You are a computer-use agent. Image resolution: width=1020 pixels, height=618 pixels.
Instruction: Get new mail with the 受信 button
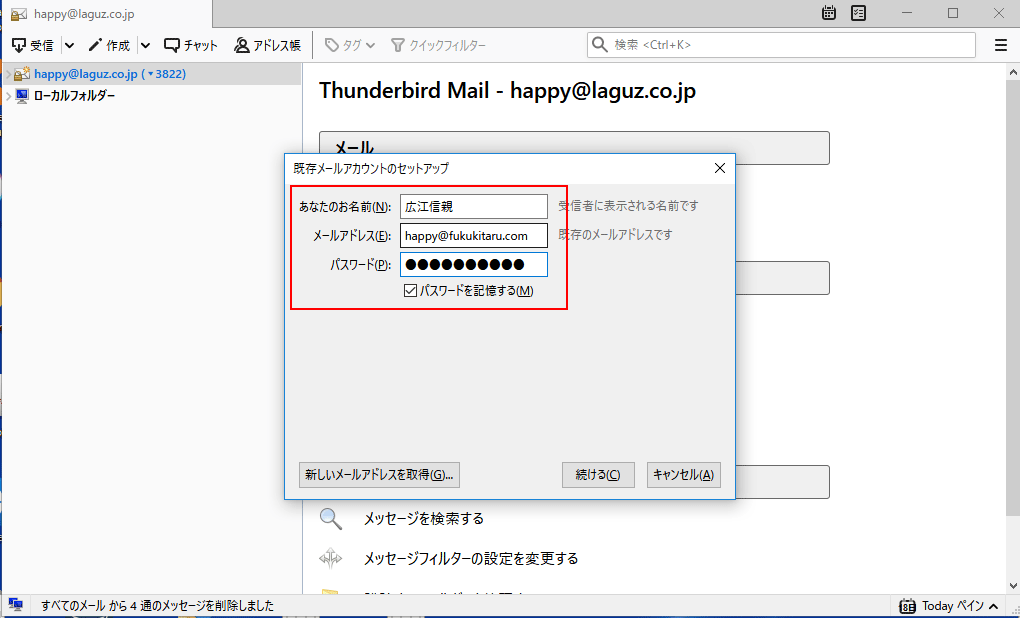coord(33,46)
